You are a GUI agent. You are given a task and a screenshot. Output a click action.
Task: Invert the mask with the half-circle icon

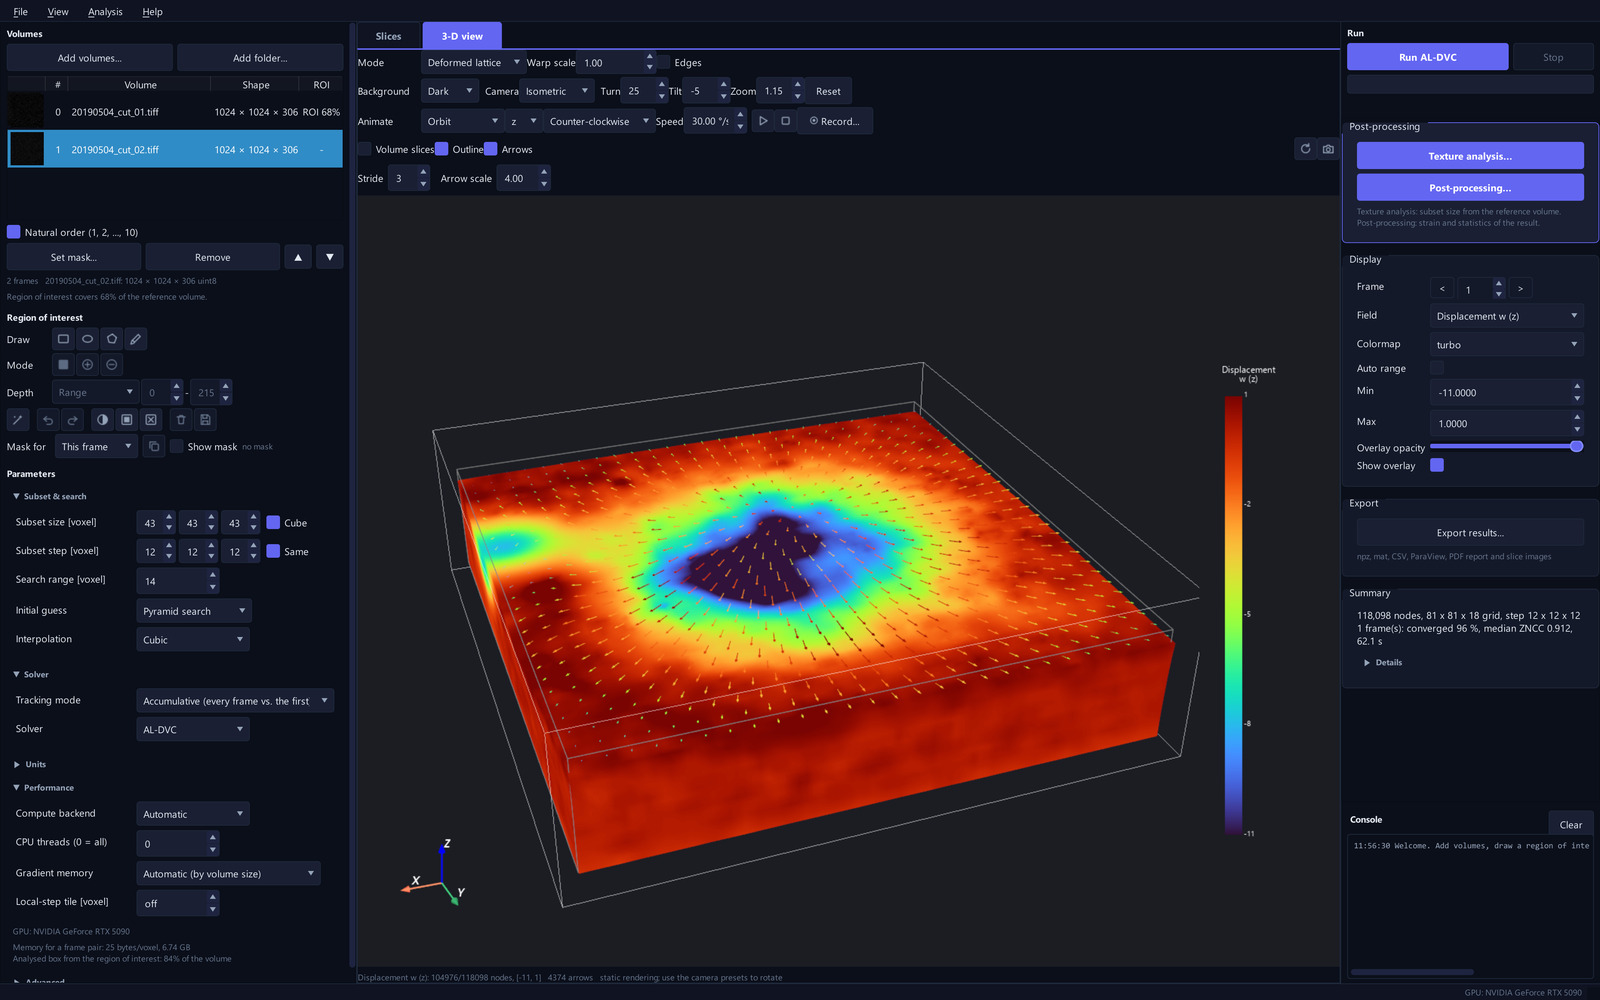coord(102,420)
